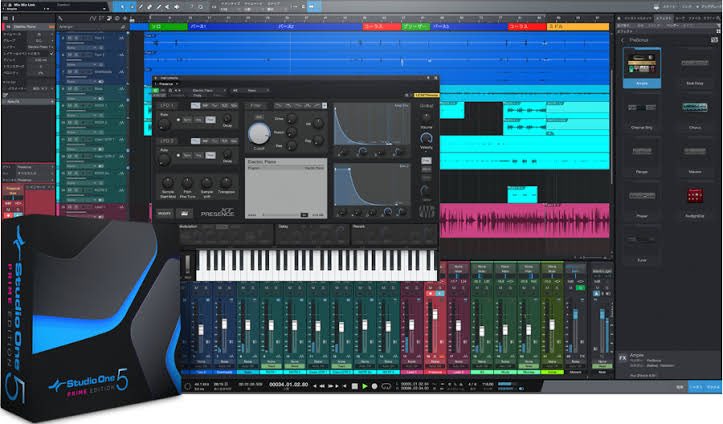723x424 pixels.
Task: Switch to the highlighted ミックス view tab
Action: 695,387
